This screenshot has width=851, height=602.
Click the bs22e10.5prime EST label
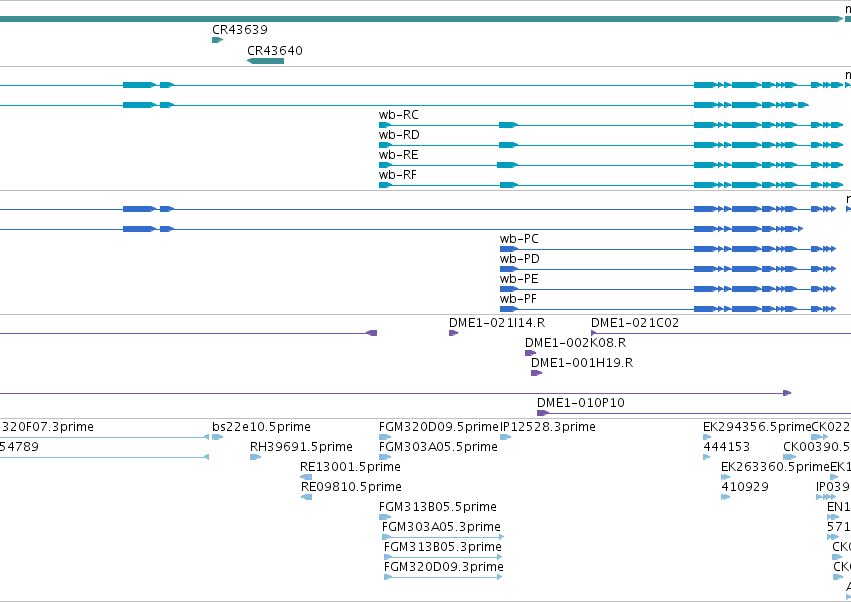tap(261, 427)
